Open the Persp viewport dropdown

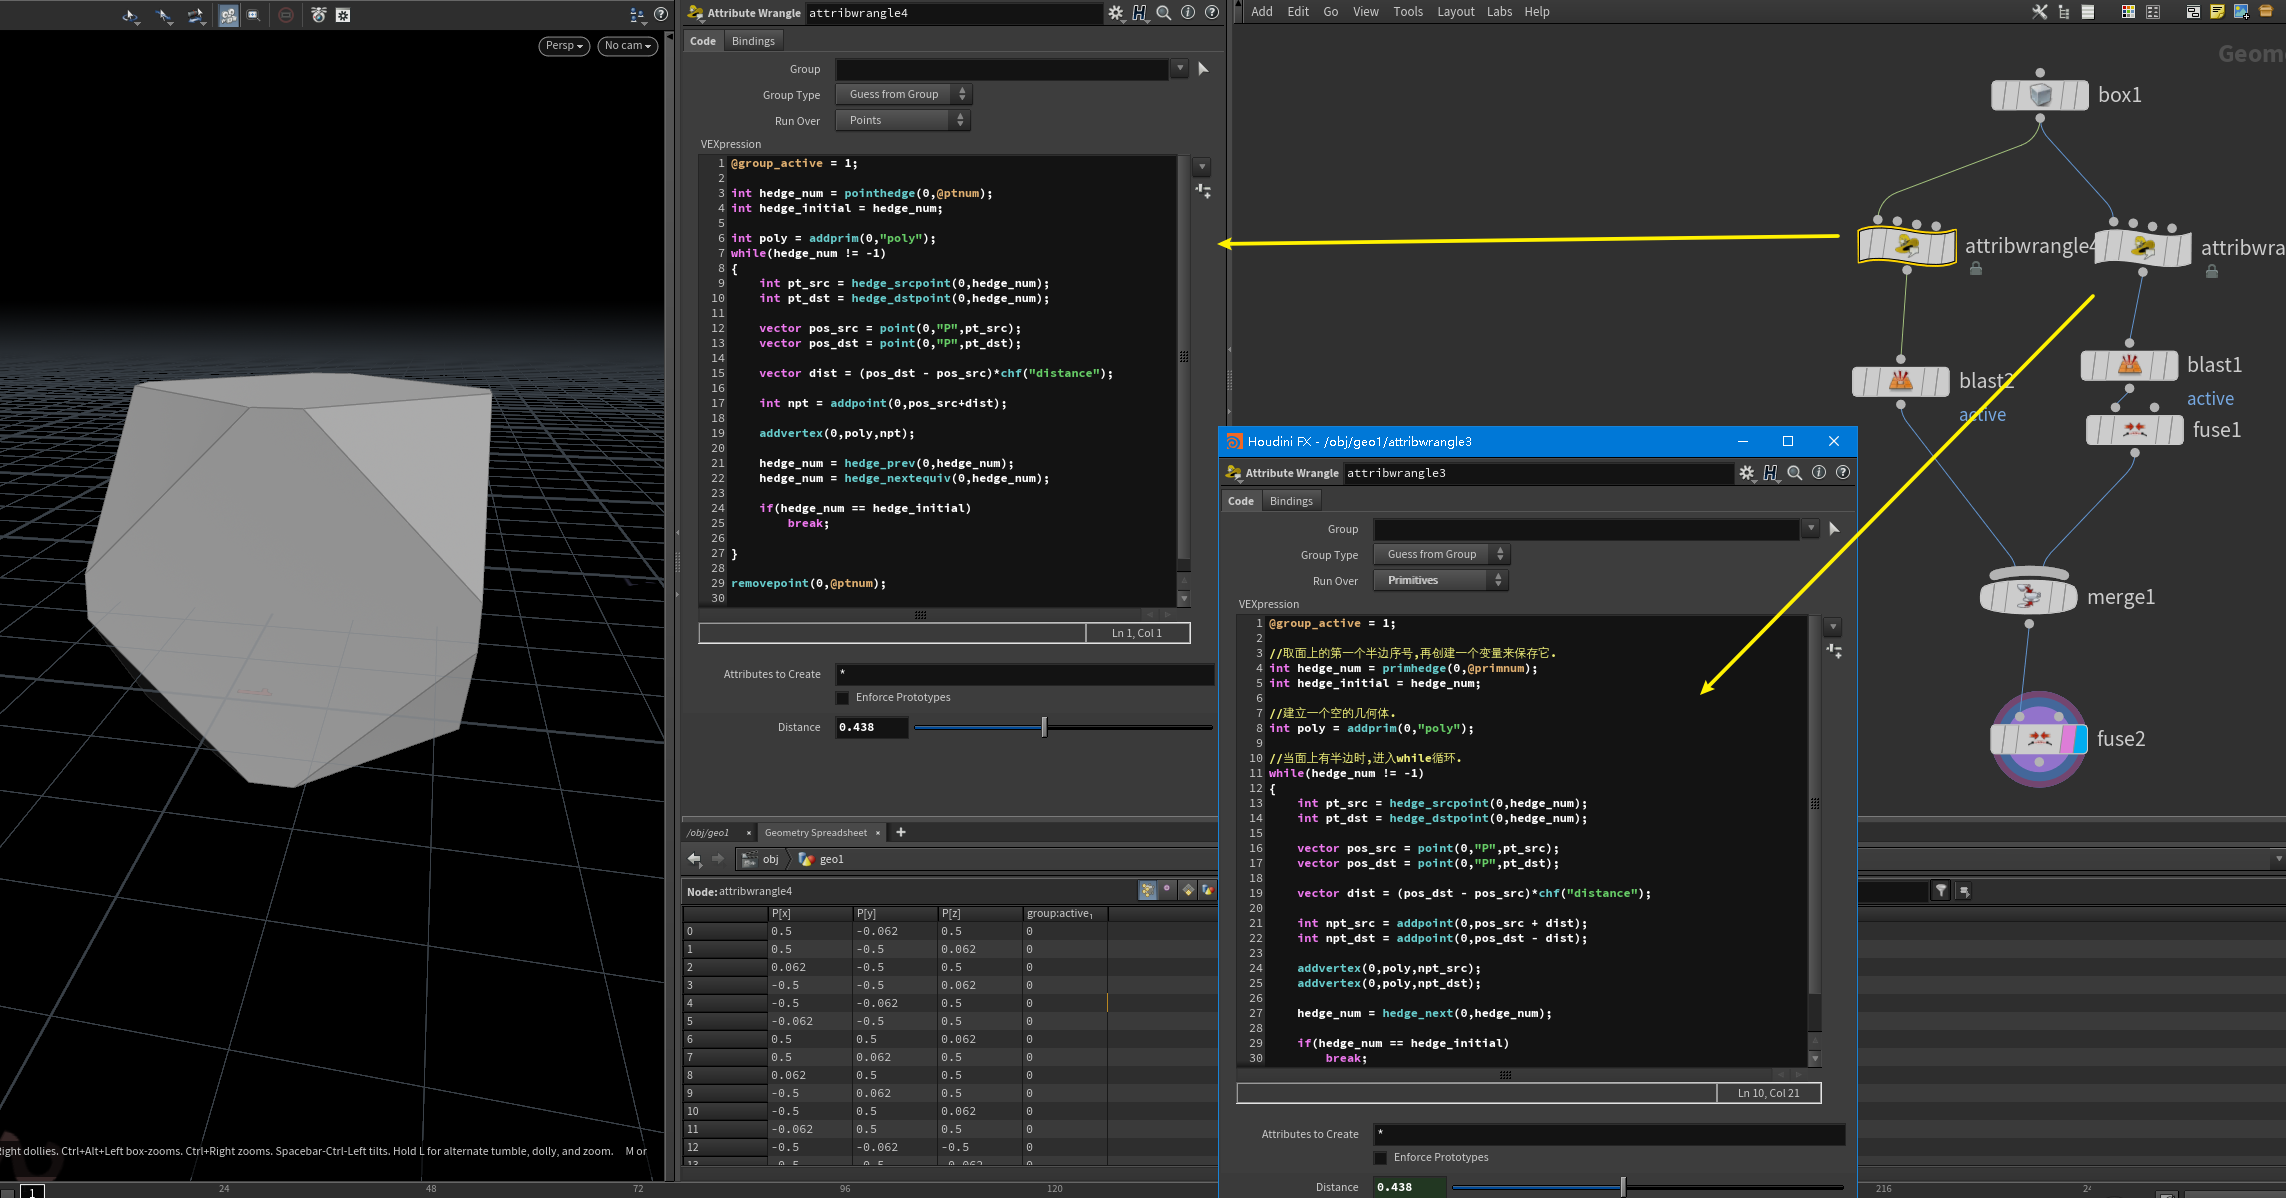564,46
